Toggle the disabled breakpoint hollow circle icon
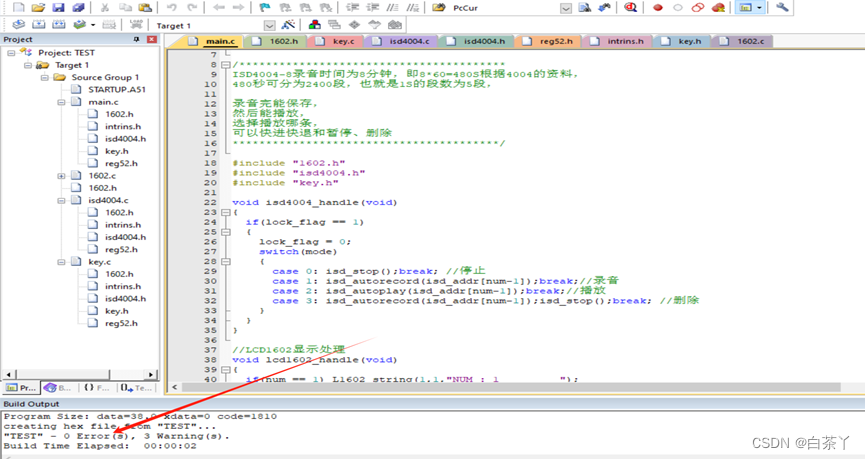 [x=678, y=7]
